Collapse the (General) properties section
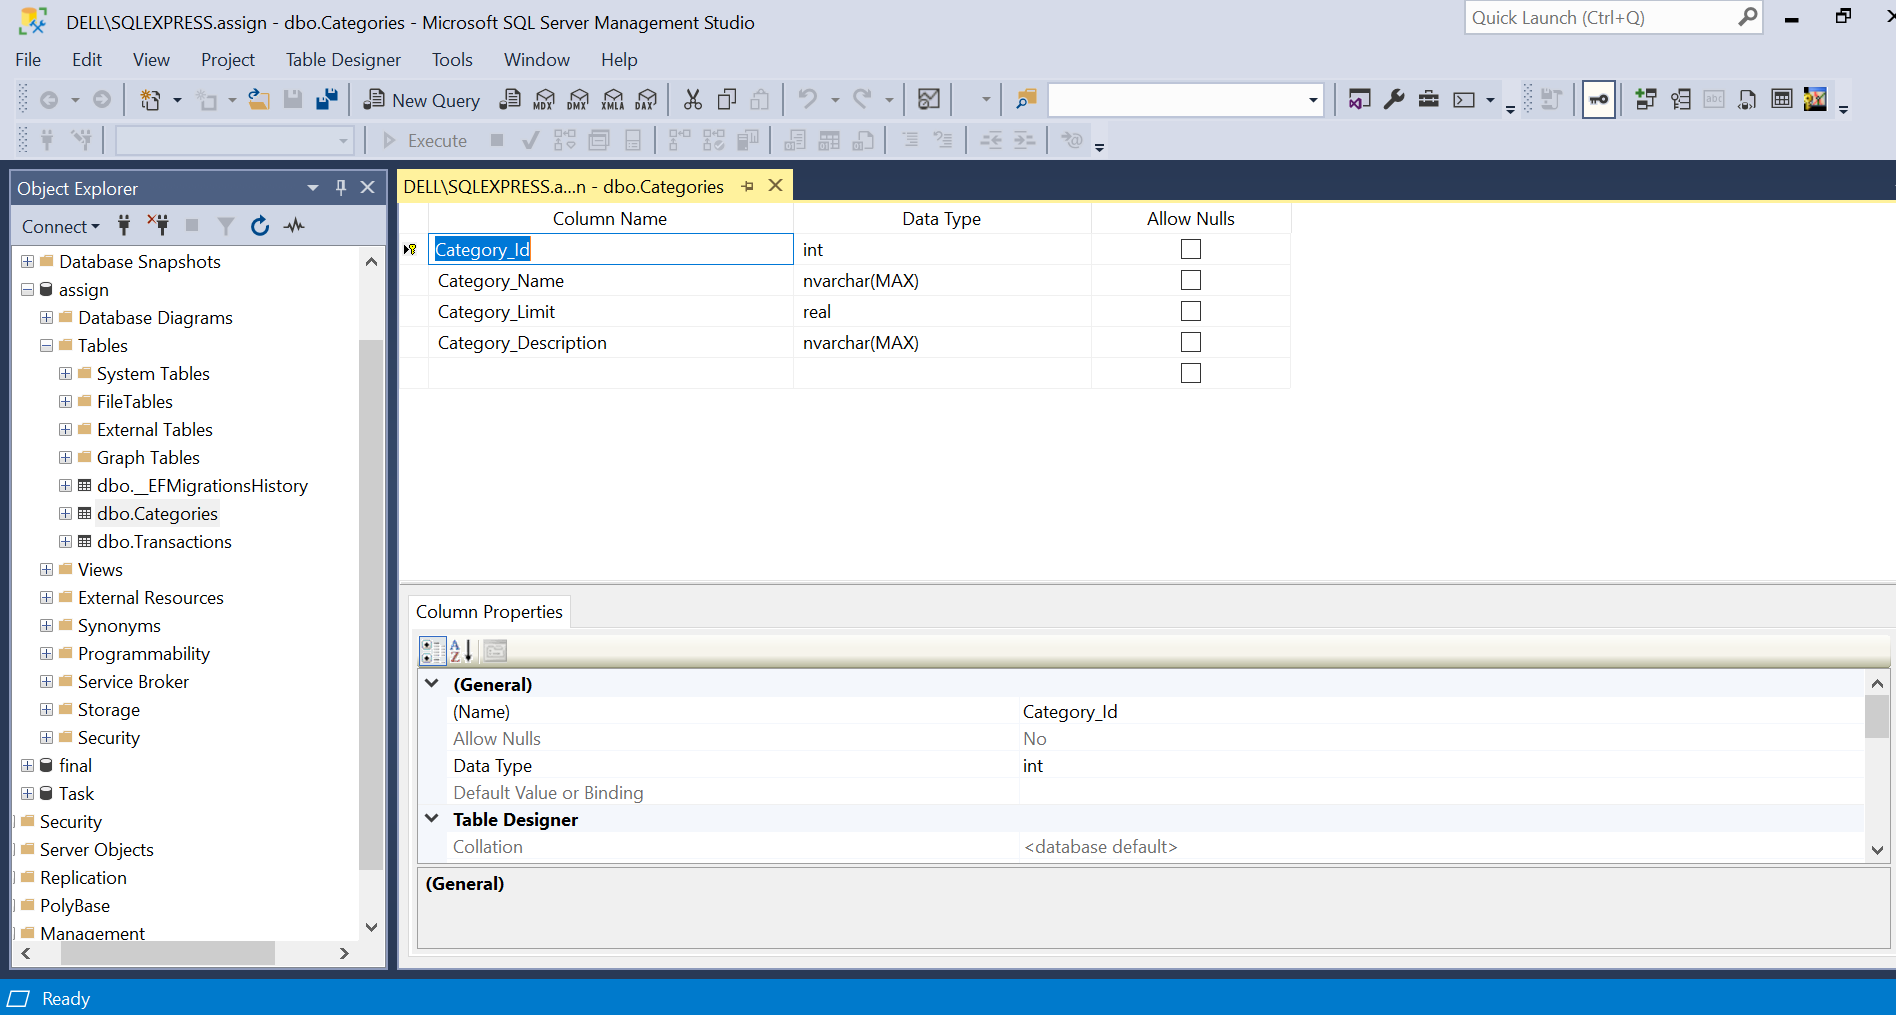1896x1015 pixels. (432, 684)
